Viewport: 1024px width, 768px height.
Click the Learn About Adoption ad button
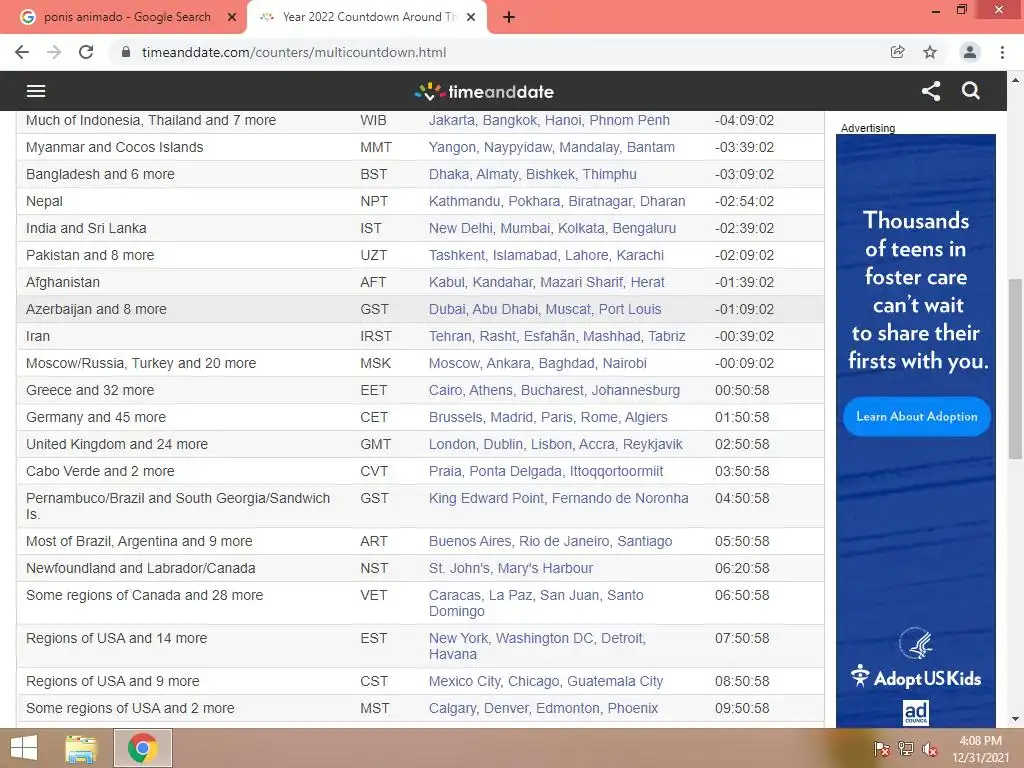[x=917, y=417]
